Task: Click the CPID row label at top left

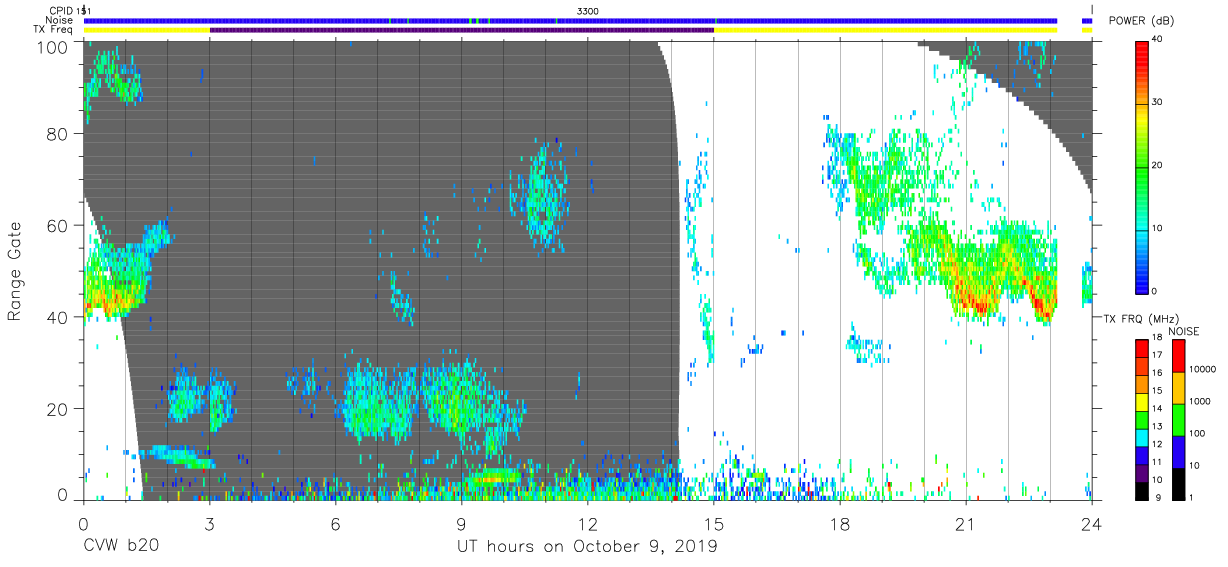Action: [x=62, y=10]
